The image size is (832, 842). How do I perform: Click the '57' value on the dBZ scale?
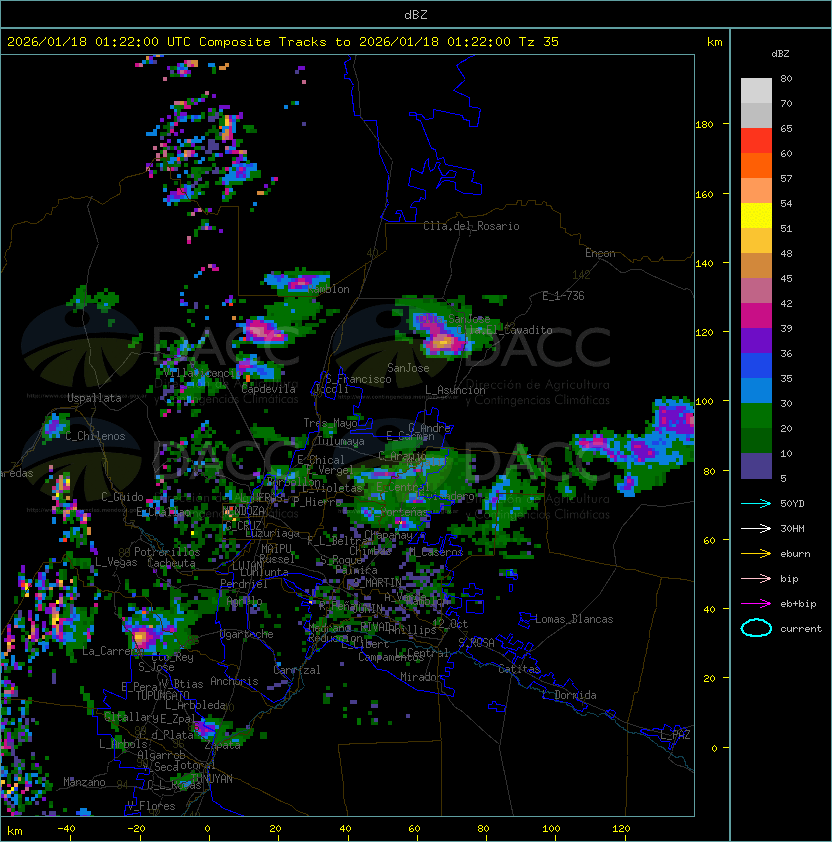coord(786,178)
